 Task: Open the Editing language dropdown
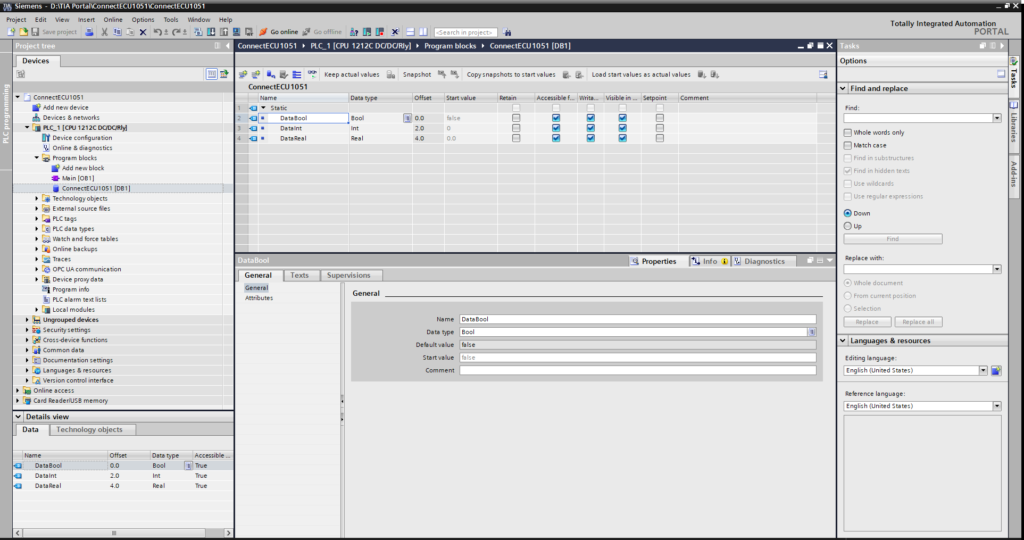[983, 370]
